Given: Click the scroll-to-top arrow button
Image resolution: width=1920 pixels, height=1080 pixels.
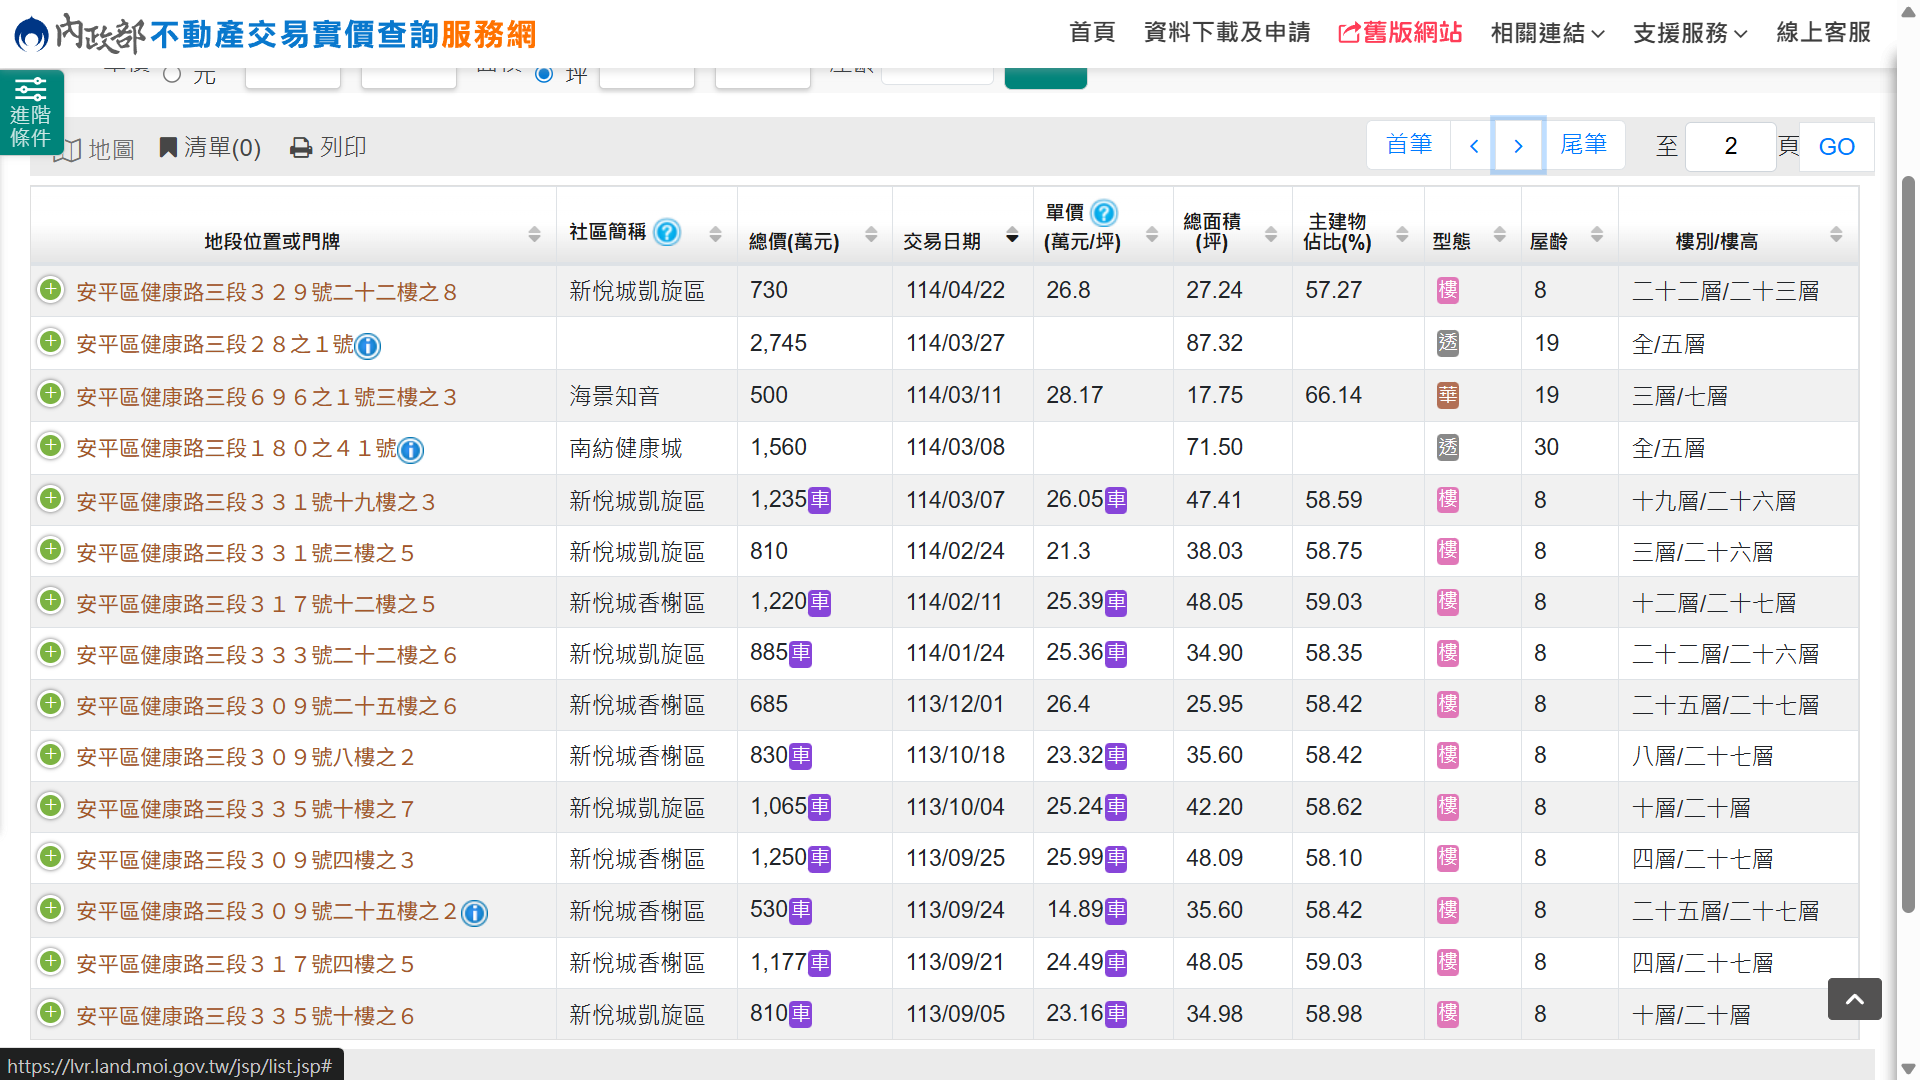Looking at the screenshot, I should 1854,999.
